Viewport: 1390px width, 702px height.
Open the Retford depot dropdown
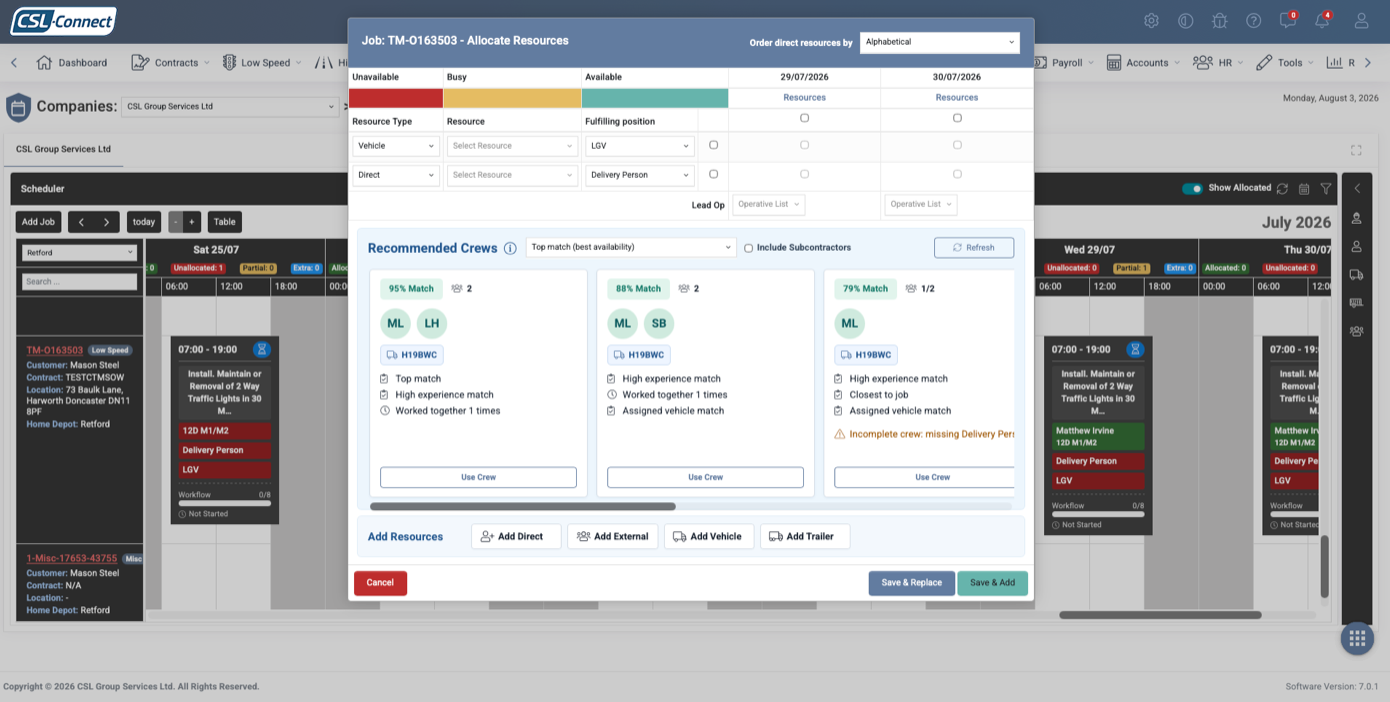pyautogui.click(x=79, y=253)
